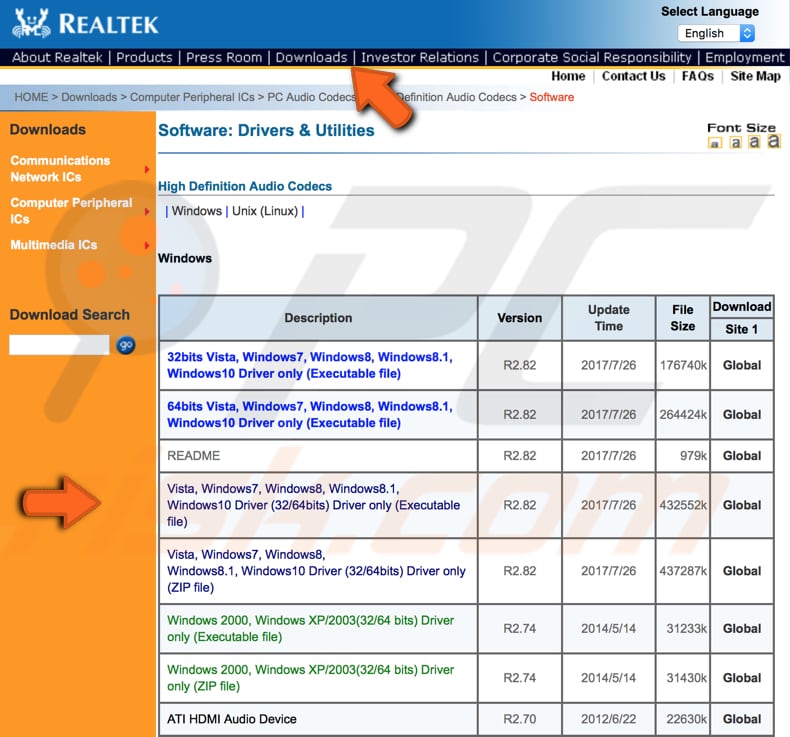
Task: Open 32/64bits Driver only ZIP file link
Action: click(316, 571)
